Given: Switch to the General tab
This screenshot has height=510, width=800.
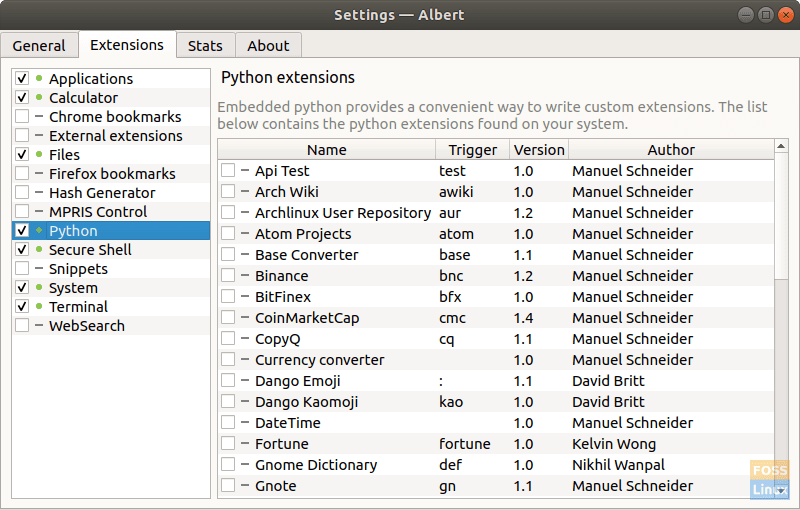Looking at the screenshot, I should [39, 46].
